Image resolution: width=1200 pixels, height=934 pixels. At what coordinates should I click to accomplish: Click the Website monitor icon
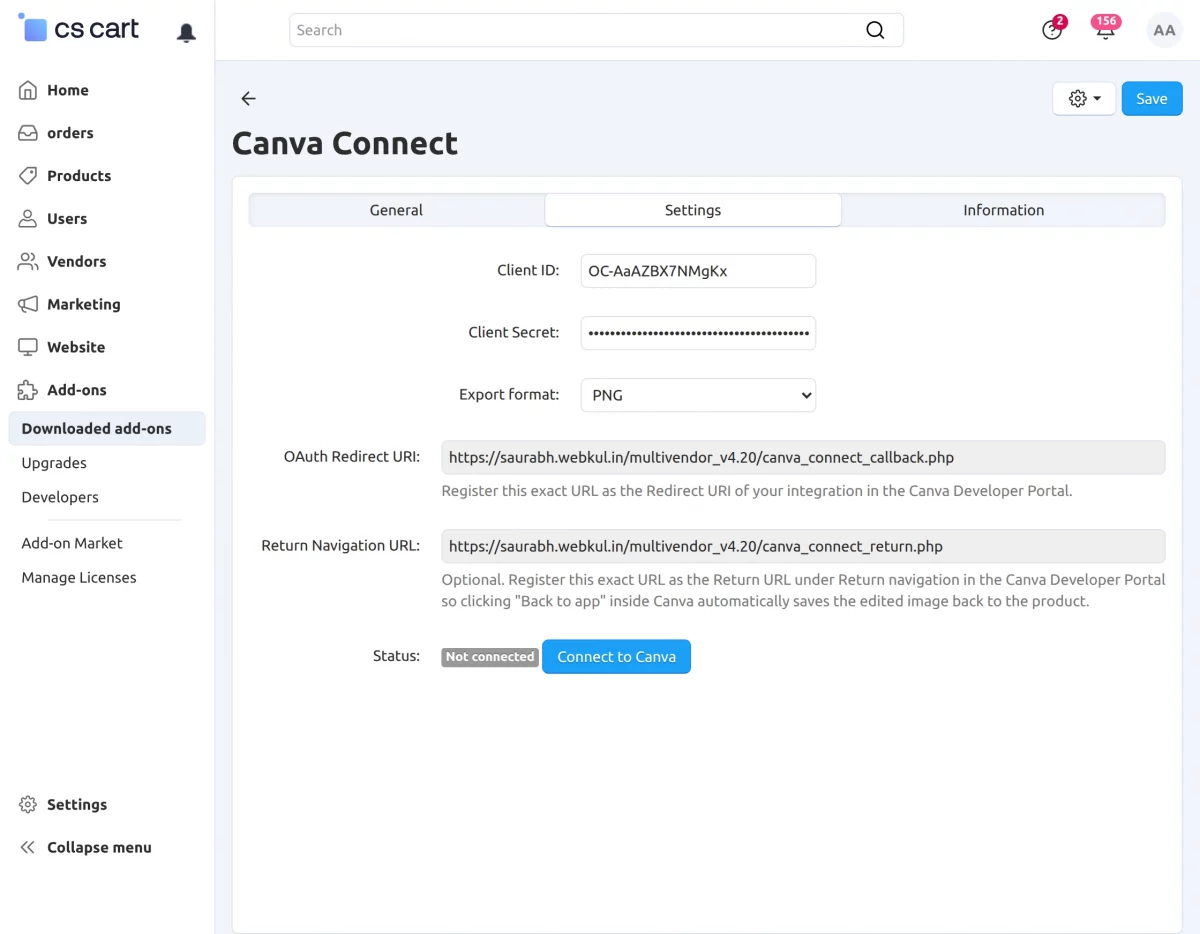tap(28, 347)
